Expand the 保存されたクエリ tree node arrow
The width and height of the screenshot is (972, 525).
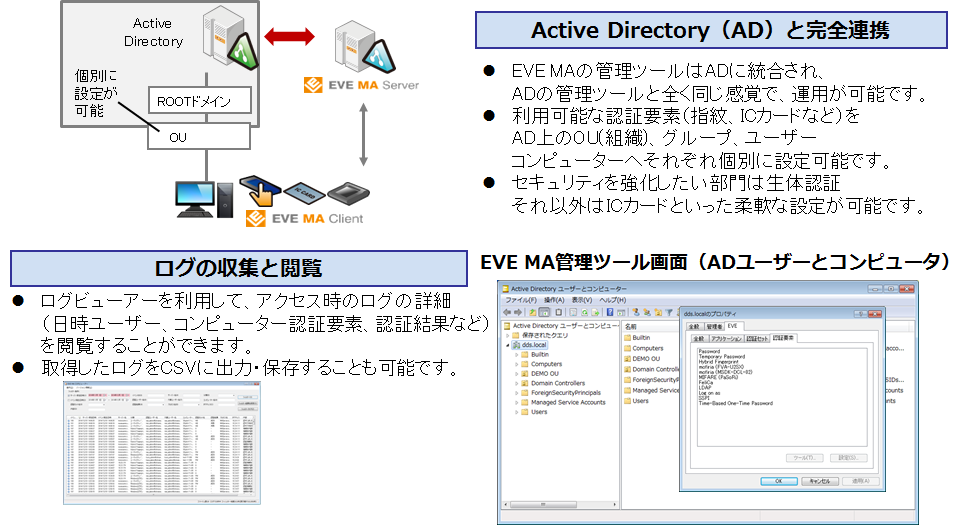[508, 335]
